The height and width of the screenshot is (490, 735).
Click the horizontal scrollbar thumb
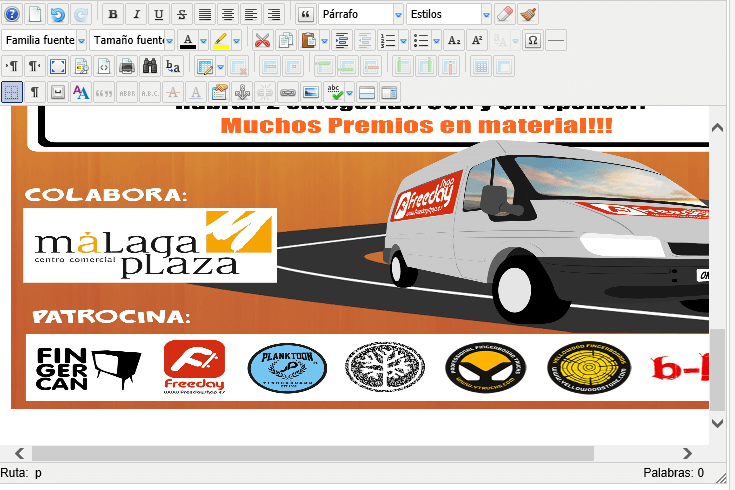313,453
